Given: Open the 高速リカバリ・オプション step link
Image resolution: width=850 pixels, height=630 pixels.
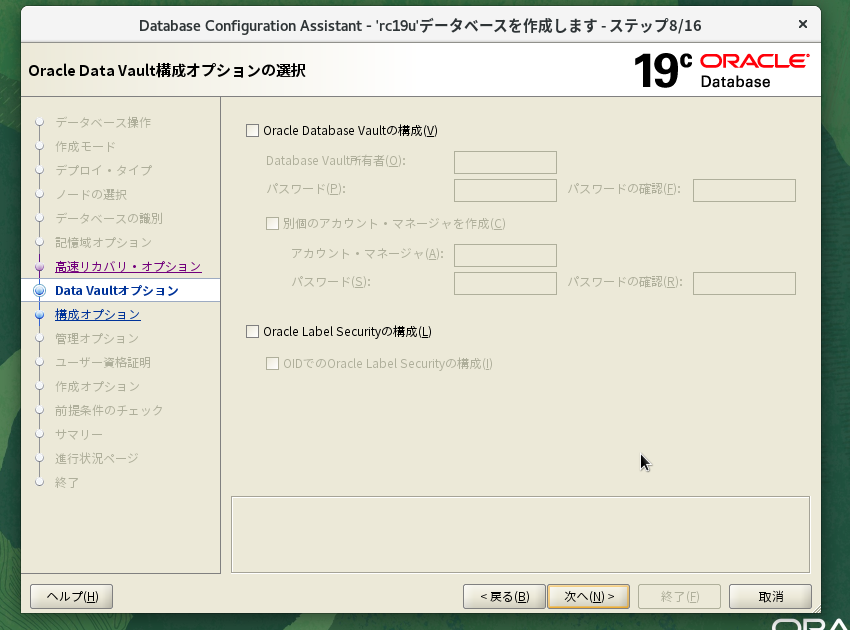Looking at the screenshot, I should tap(128, 267).
